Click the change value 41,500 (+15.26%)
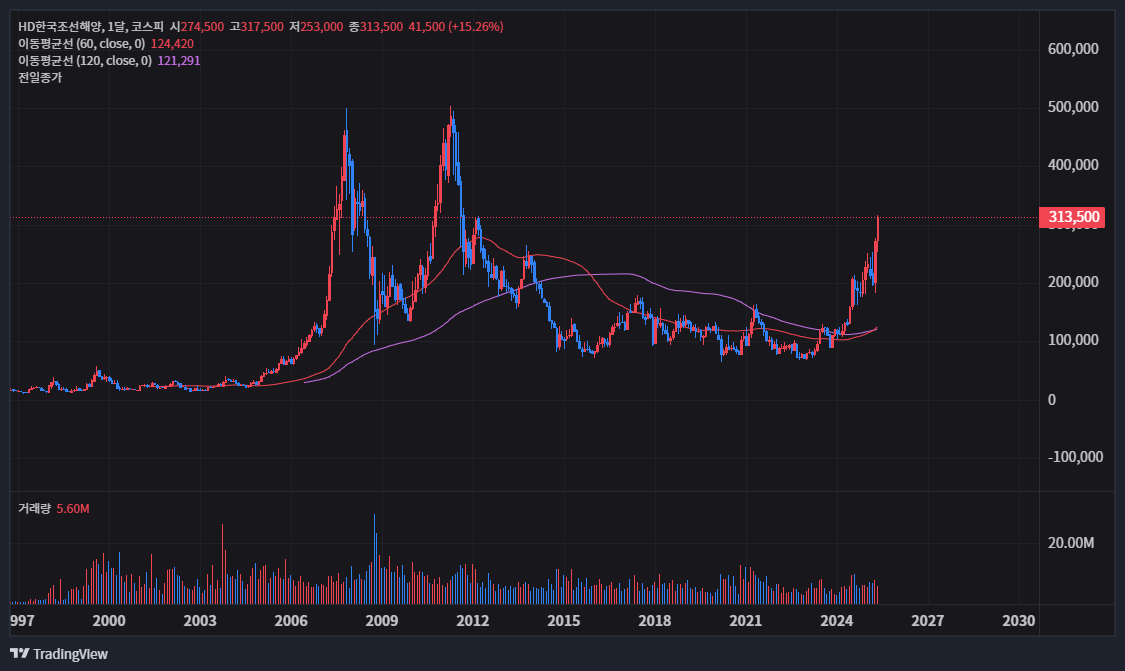 (x=456, y=27)
